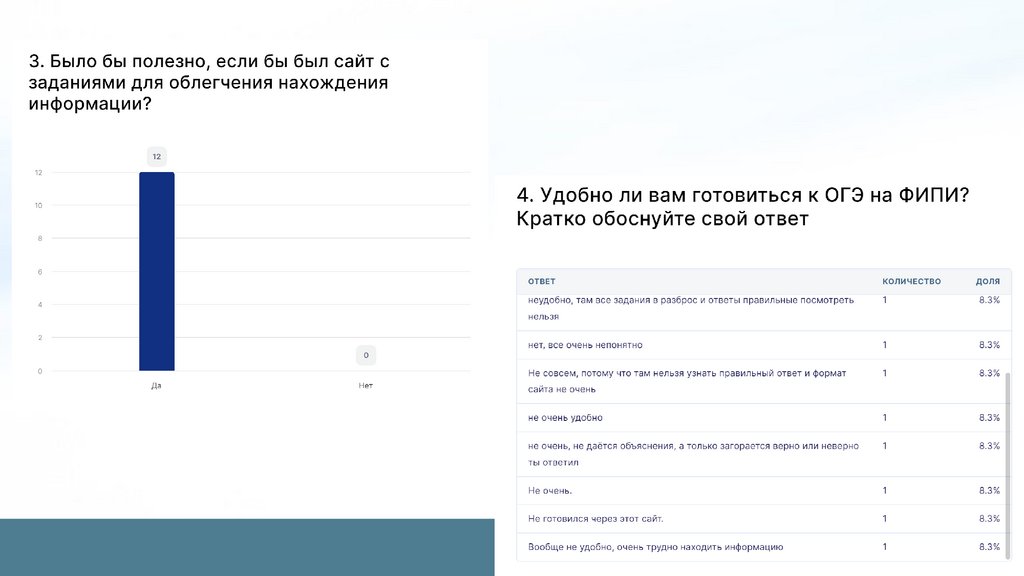Click the 'ДОЛЯ' column header

[988, 281]
